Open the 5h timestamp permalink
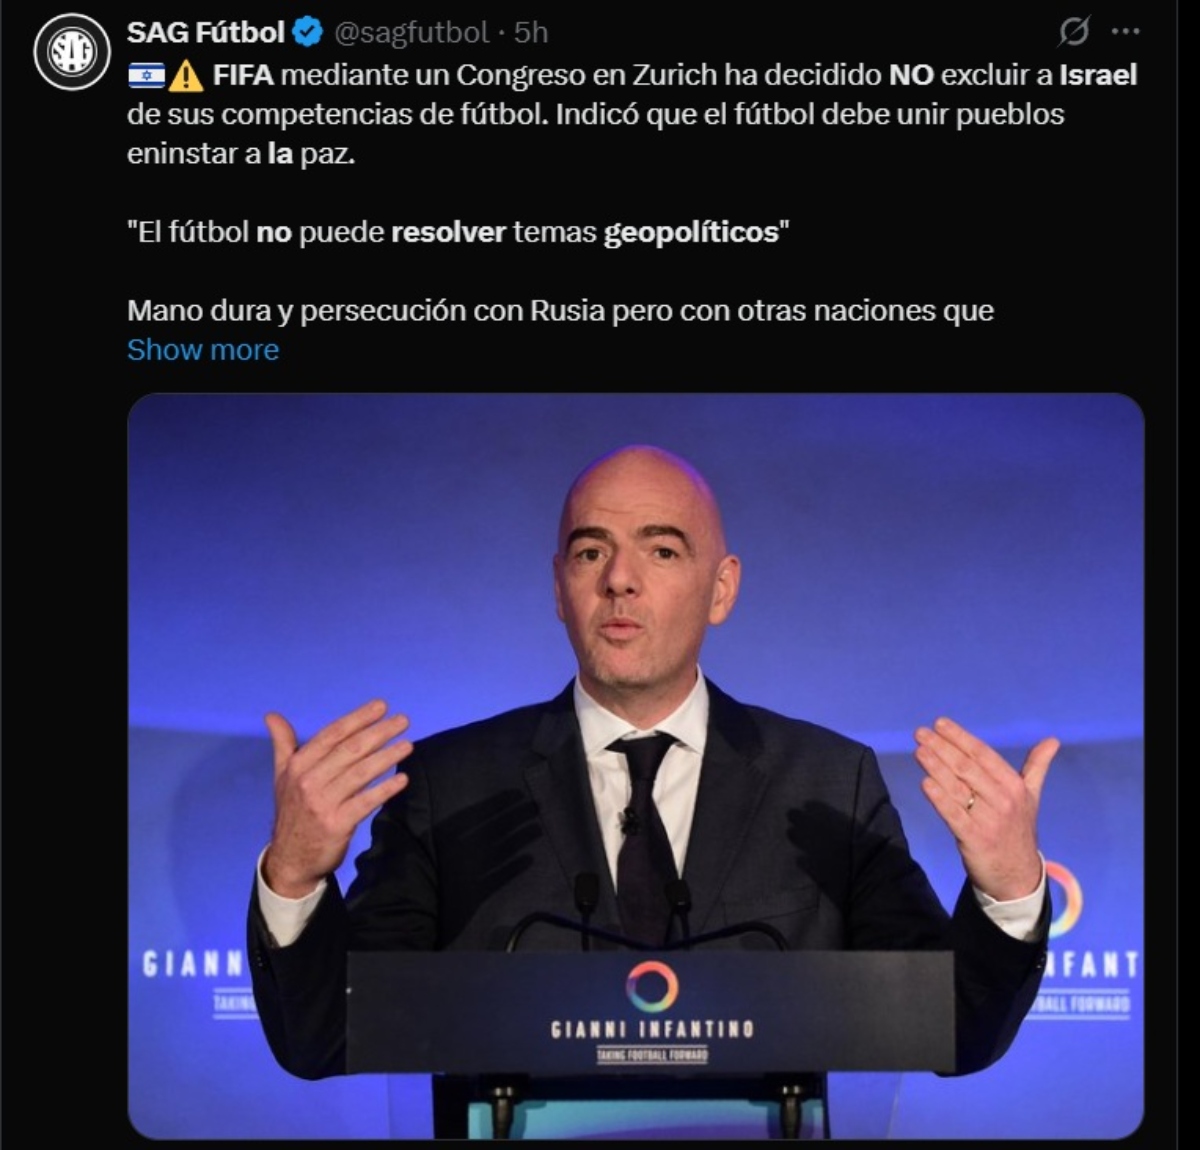The height and width of the screenshot is (1150, 1200). [x=531, y=33]
